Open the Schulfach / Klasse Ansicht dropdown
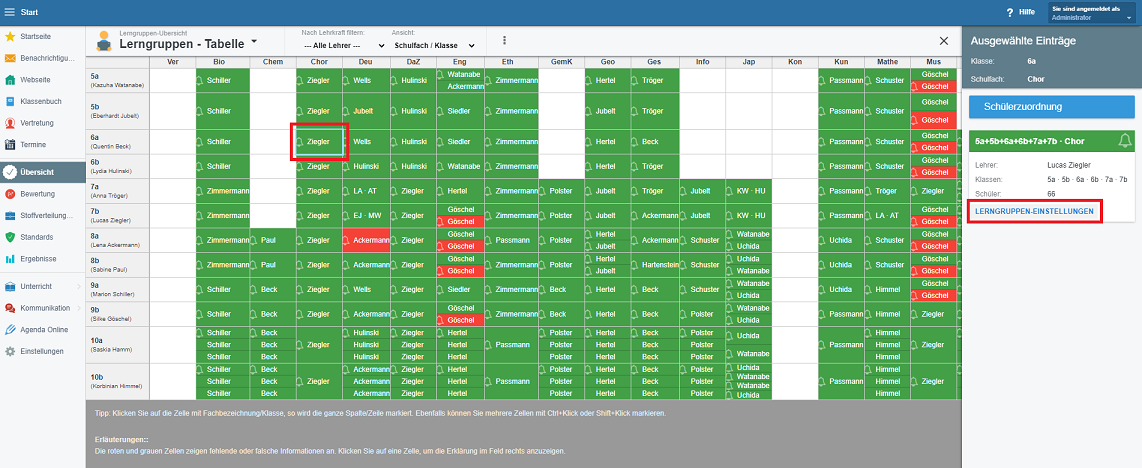This screenshot has width=1142, height=468. click(x=430, y=46)
